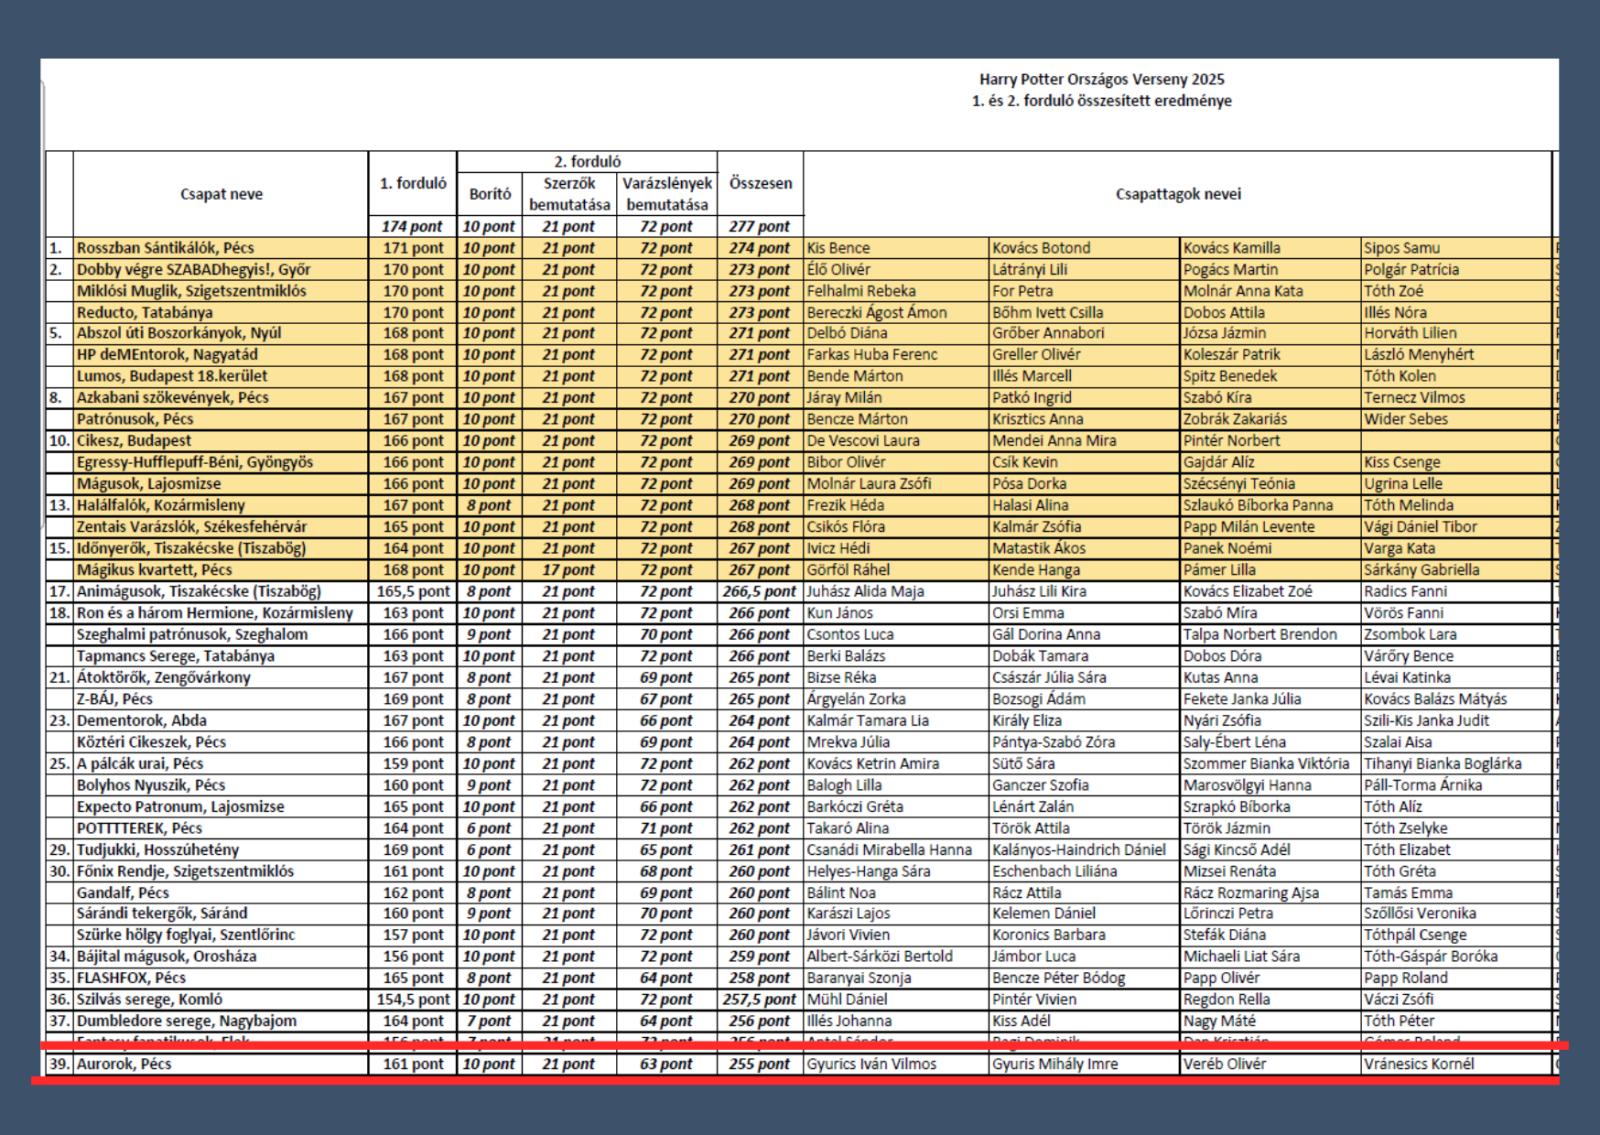
Task: Select team 'Ron és a három Hermione, Kozármisleny'
Action: (x=215, y=613)
